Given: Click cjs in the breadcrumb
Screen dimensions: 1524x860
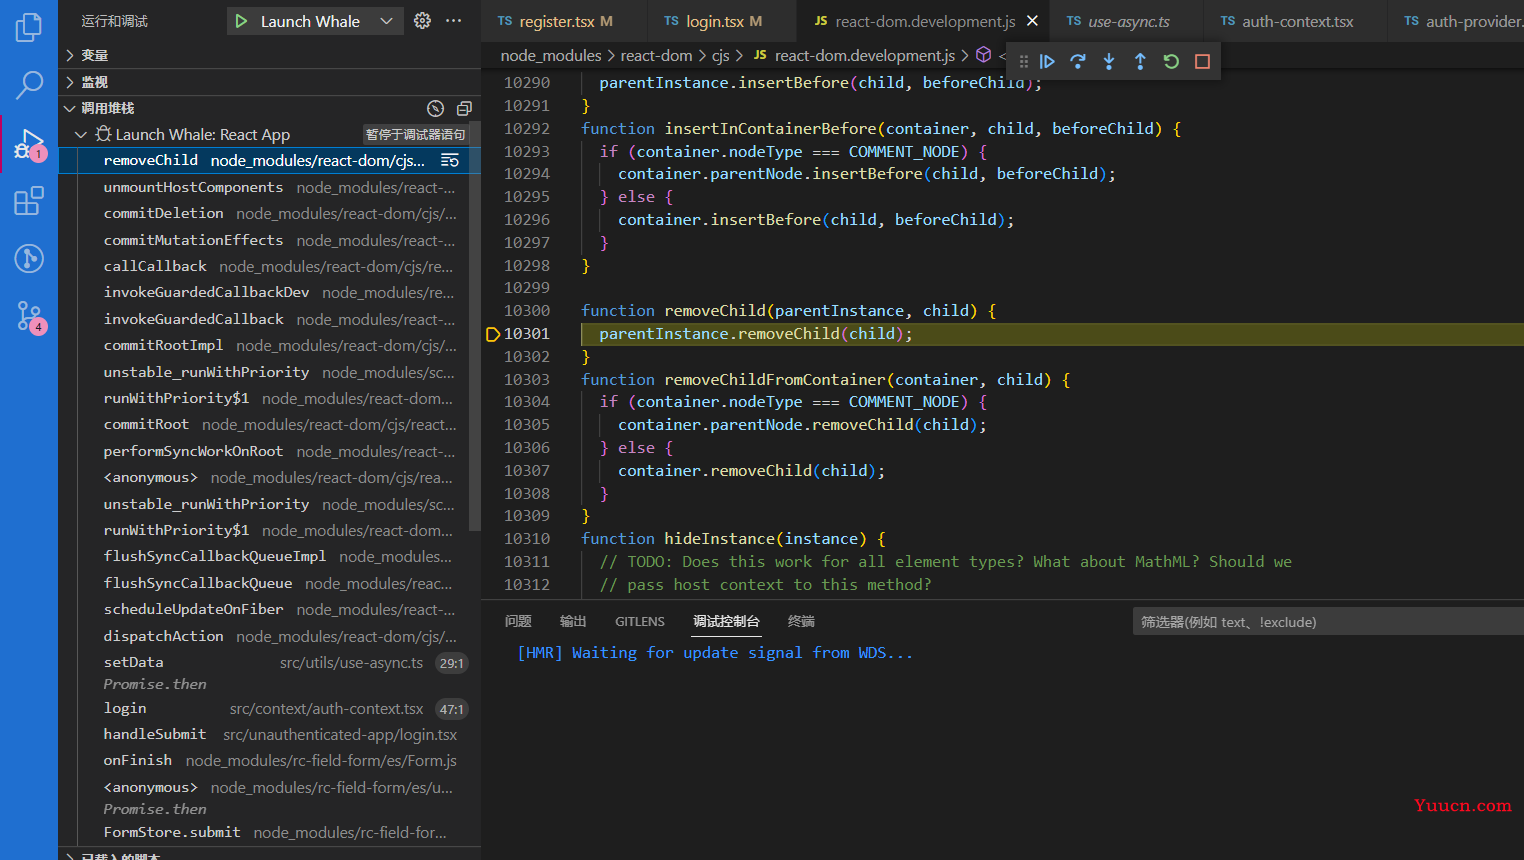Looking at the screenshot, I should click(720, 56).
